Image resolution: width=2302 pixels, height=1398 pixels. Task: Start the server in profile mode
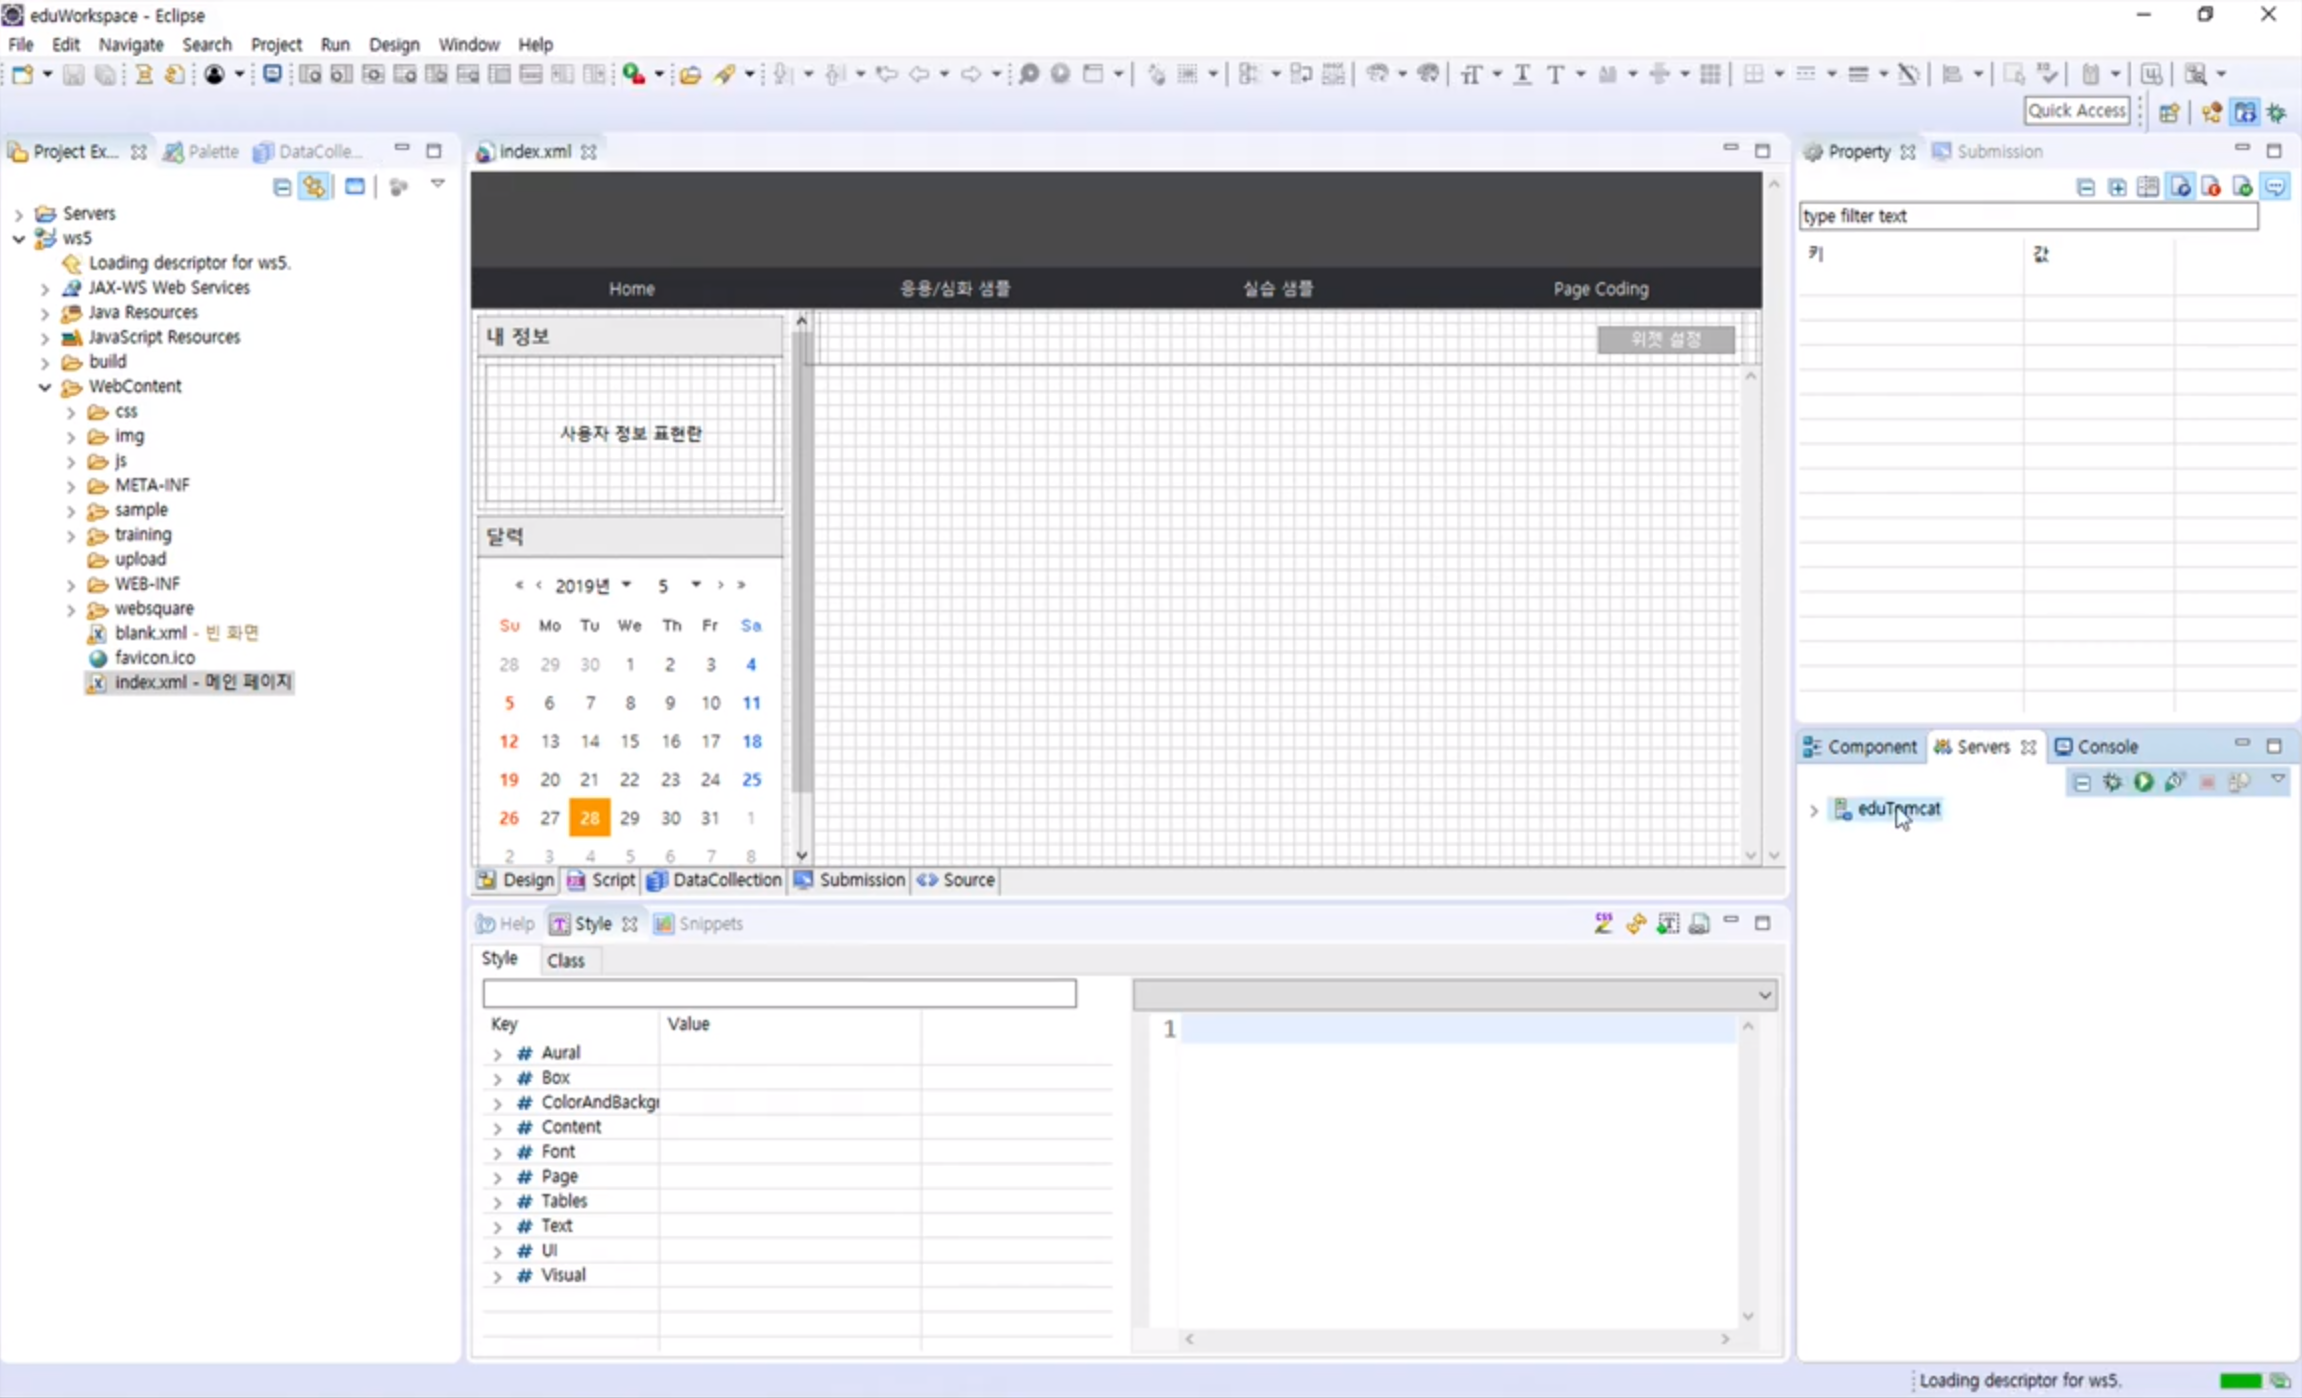point(2175,782)
